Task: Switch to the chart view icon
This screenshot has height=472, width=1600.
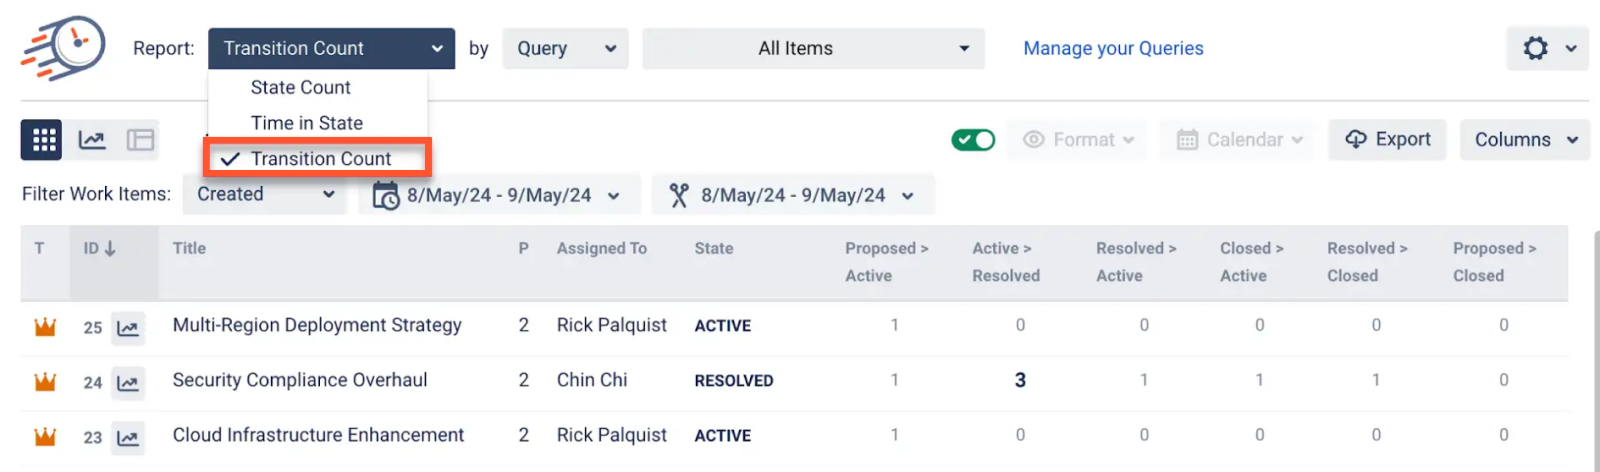Action: tap(92, 140)
